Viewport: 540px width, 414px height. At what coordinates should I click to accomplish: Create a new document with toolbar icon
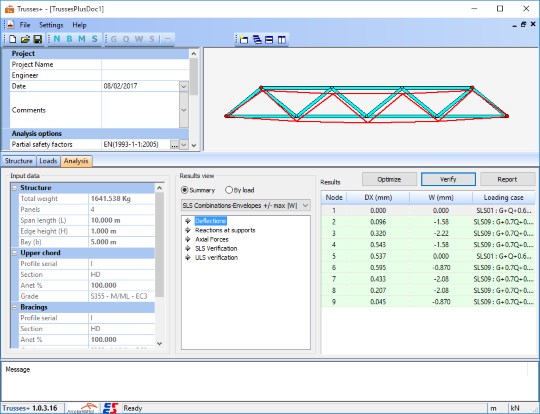pos(13,39)
